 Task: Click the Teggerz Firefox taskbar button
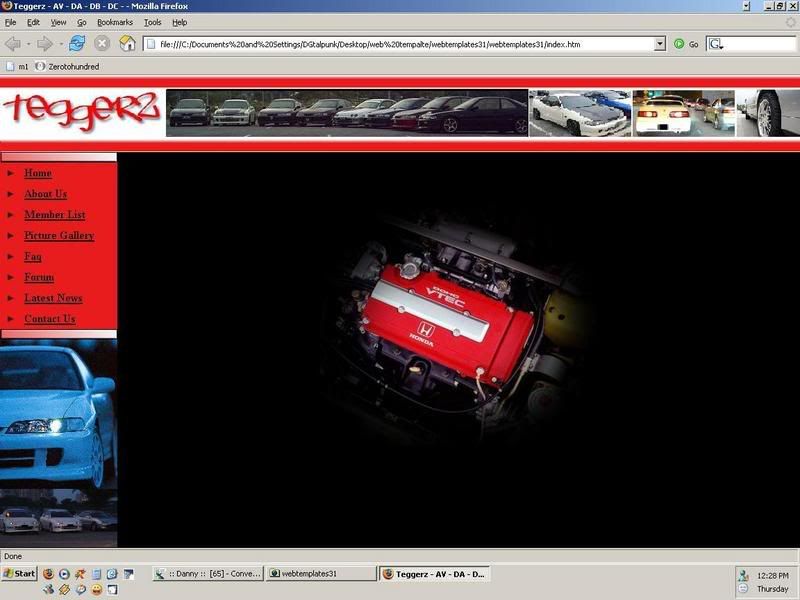435,574
